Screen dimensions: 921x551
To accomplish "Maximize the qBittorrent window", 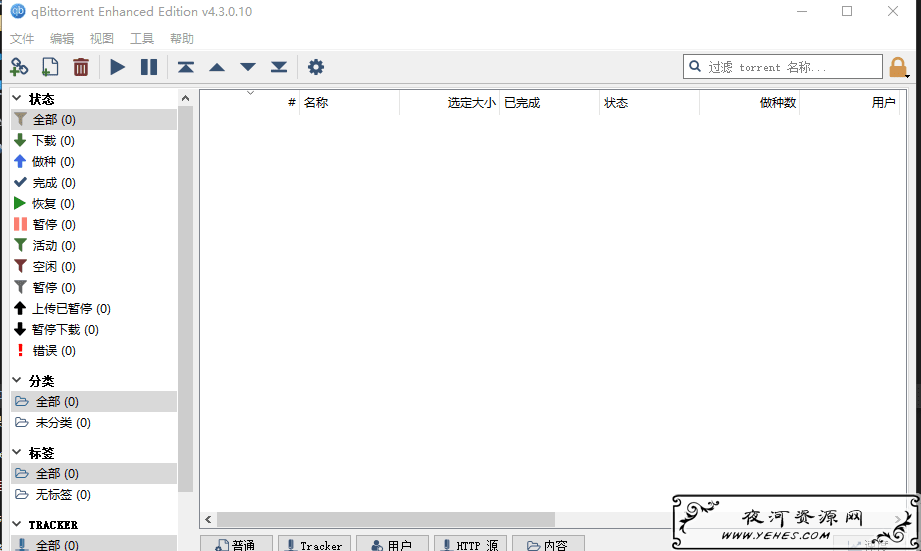I will [x=847, y=11].
